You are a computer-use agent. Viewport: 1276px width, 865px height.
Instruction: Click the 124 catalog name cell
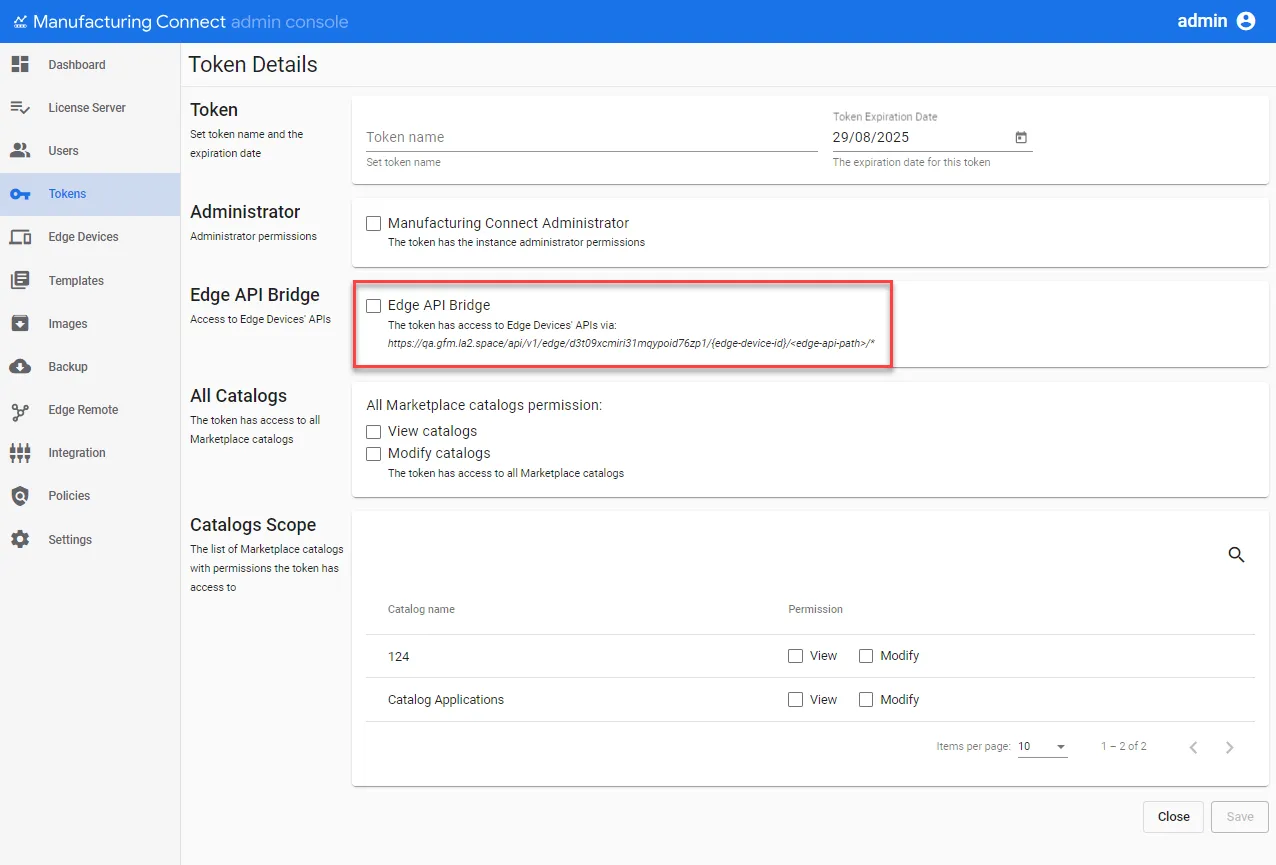pos(399,657)
